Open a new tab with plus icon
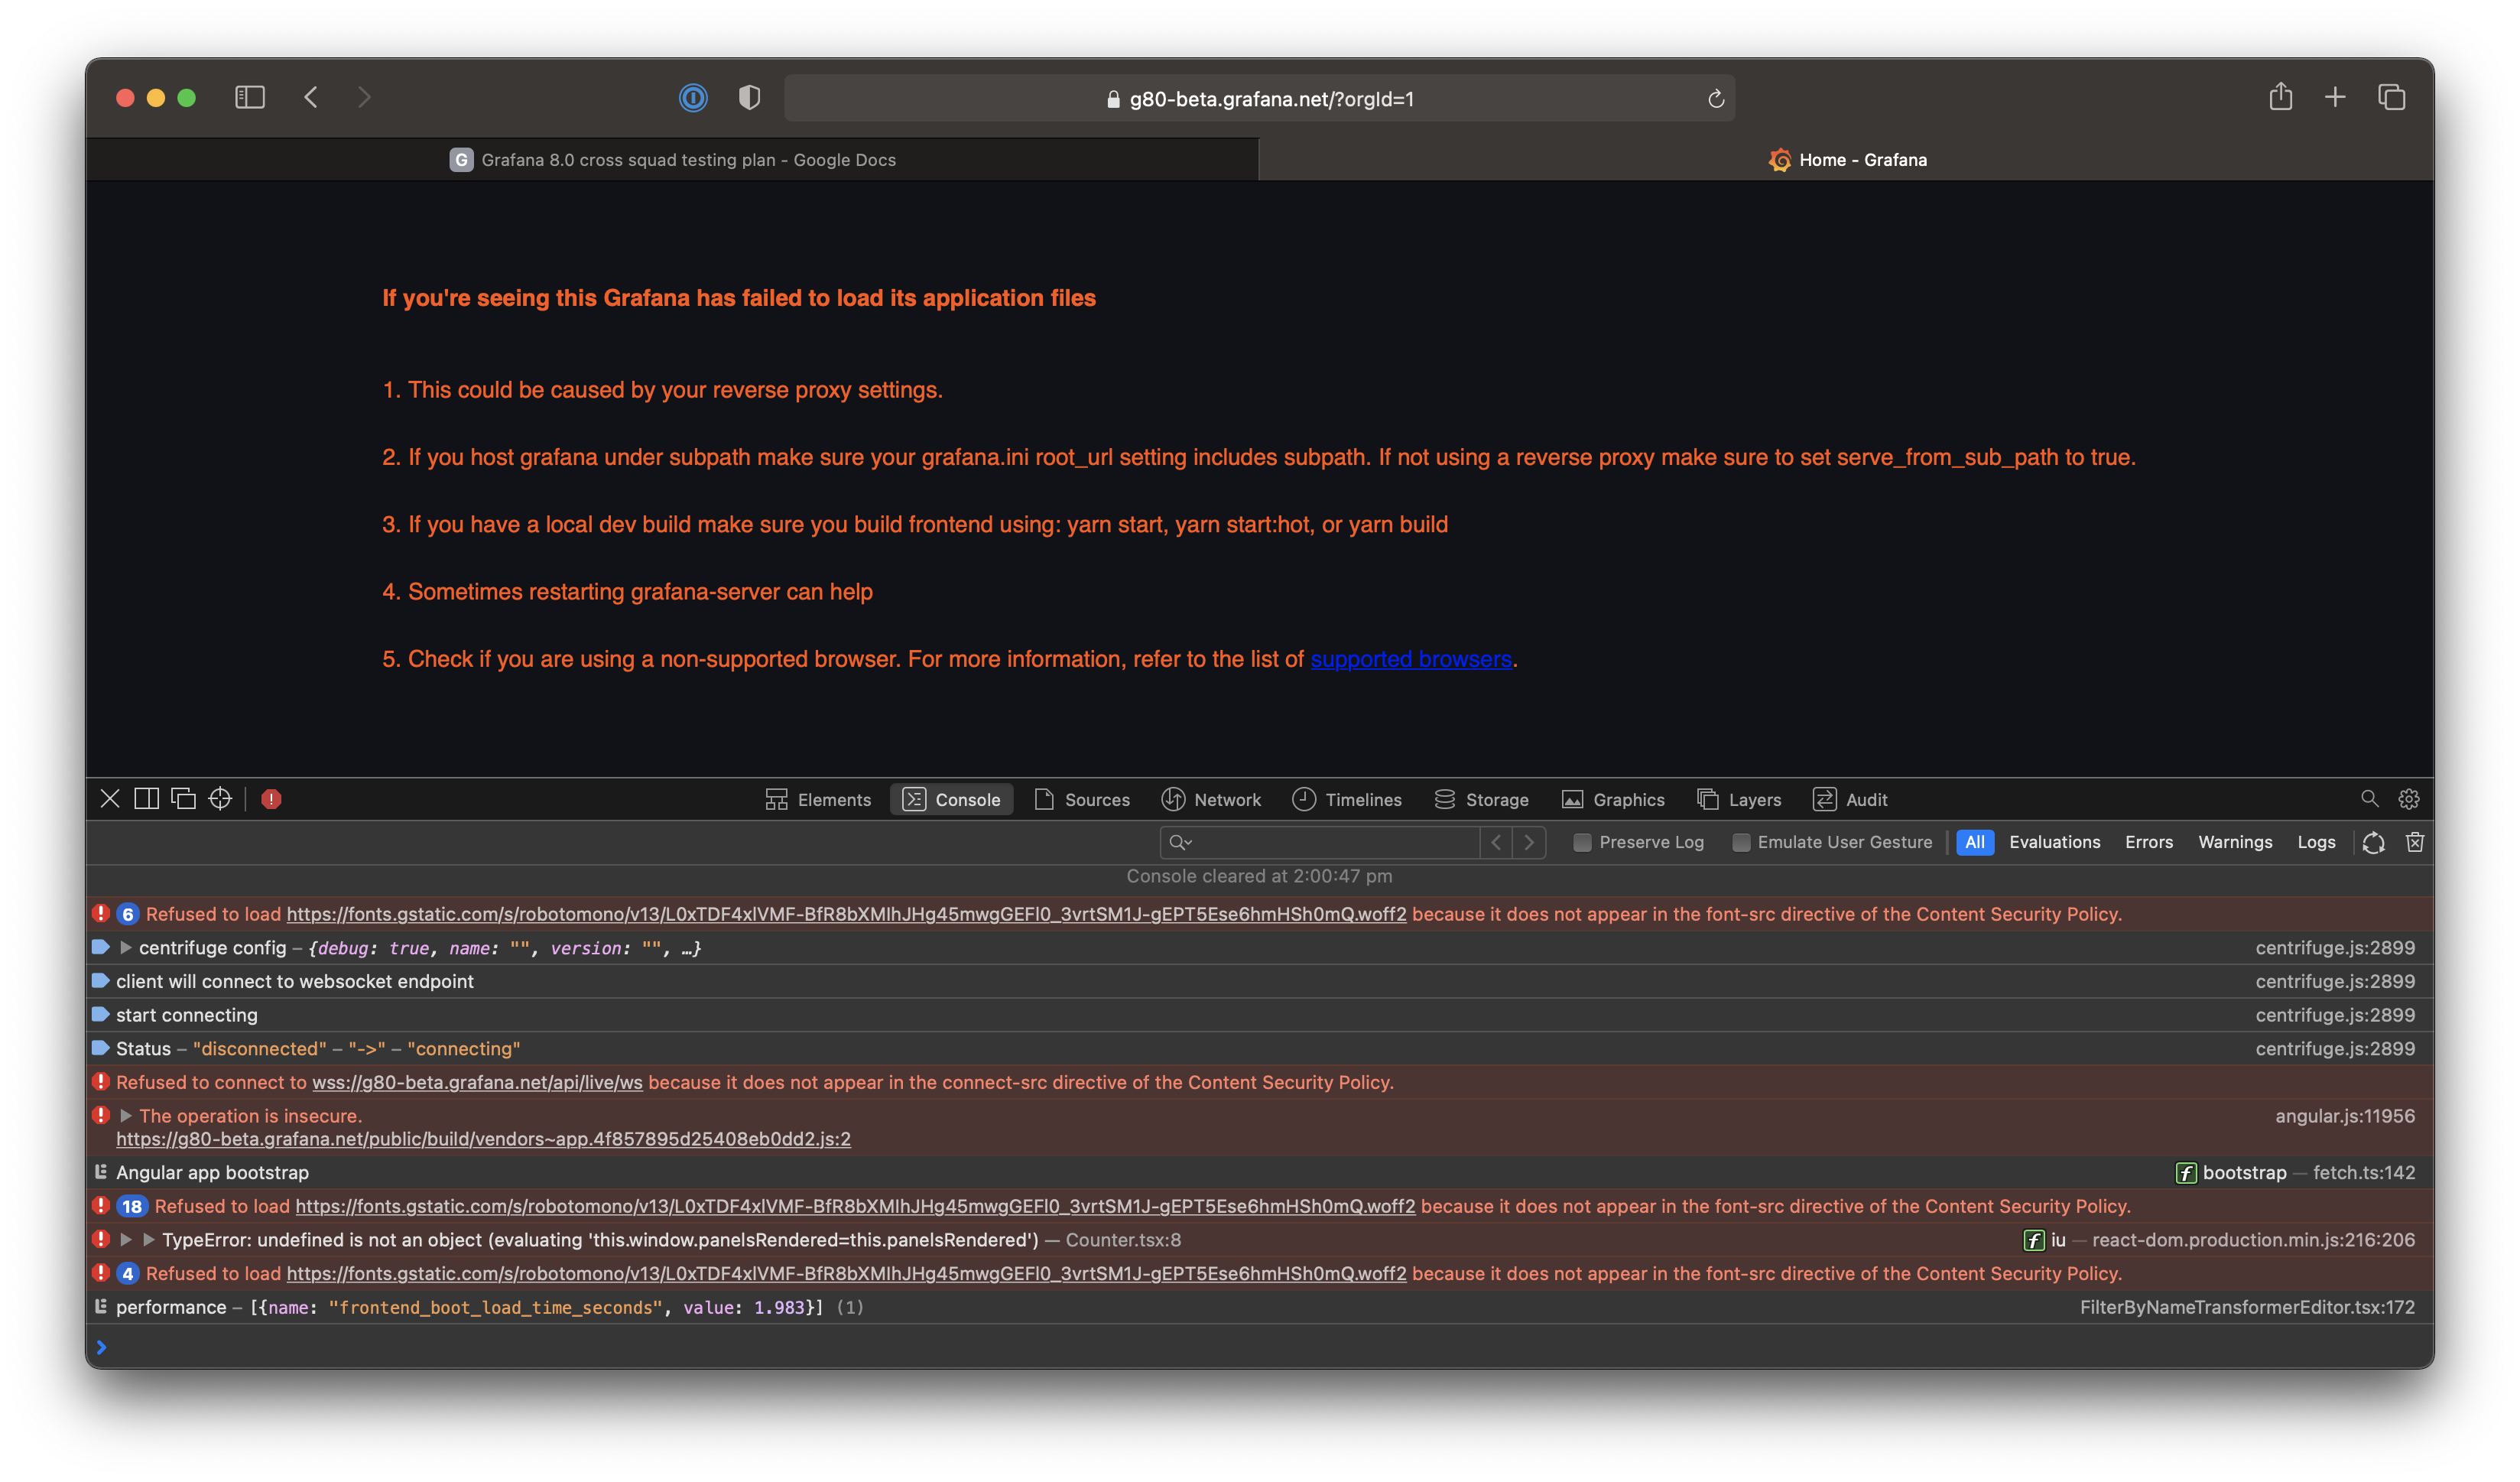Screen dimensions: 2520x1482 click(x=2335, y=97)
